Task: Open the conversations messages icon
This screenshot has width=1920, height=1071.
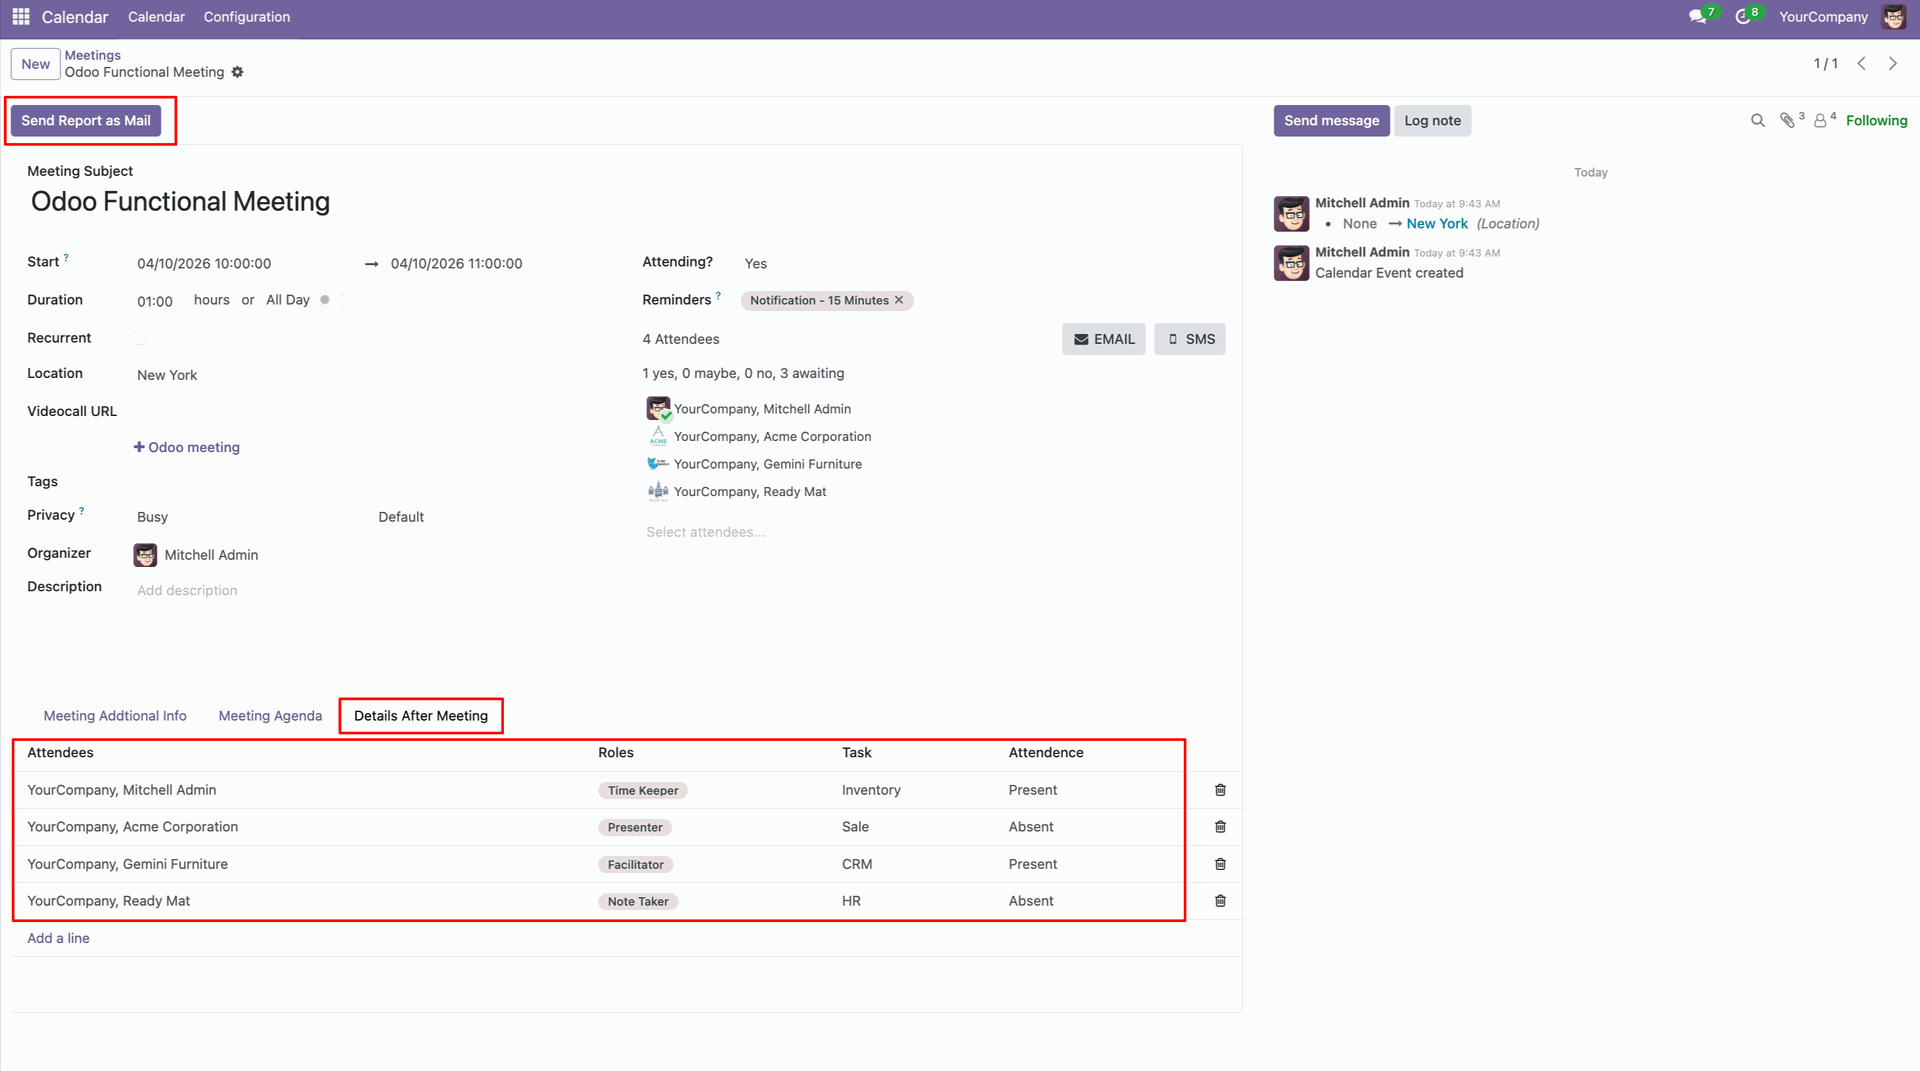Action: coord(1698,17)
